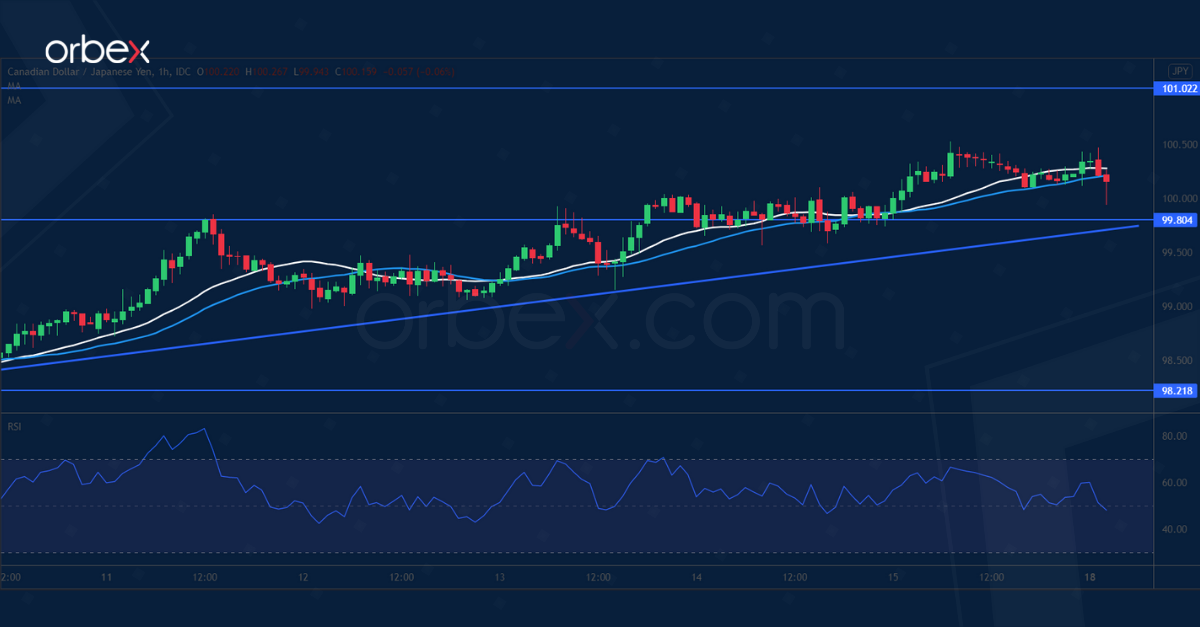Screen dimensions: 1200x627
Task: Click the IDC exchange label in the legend
Action: 183,72
